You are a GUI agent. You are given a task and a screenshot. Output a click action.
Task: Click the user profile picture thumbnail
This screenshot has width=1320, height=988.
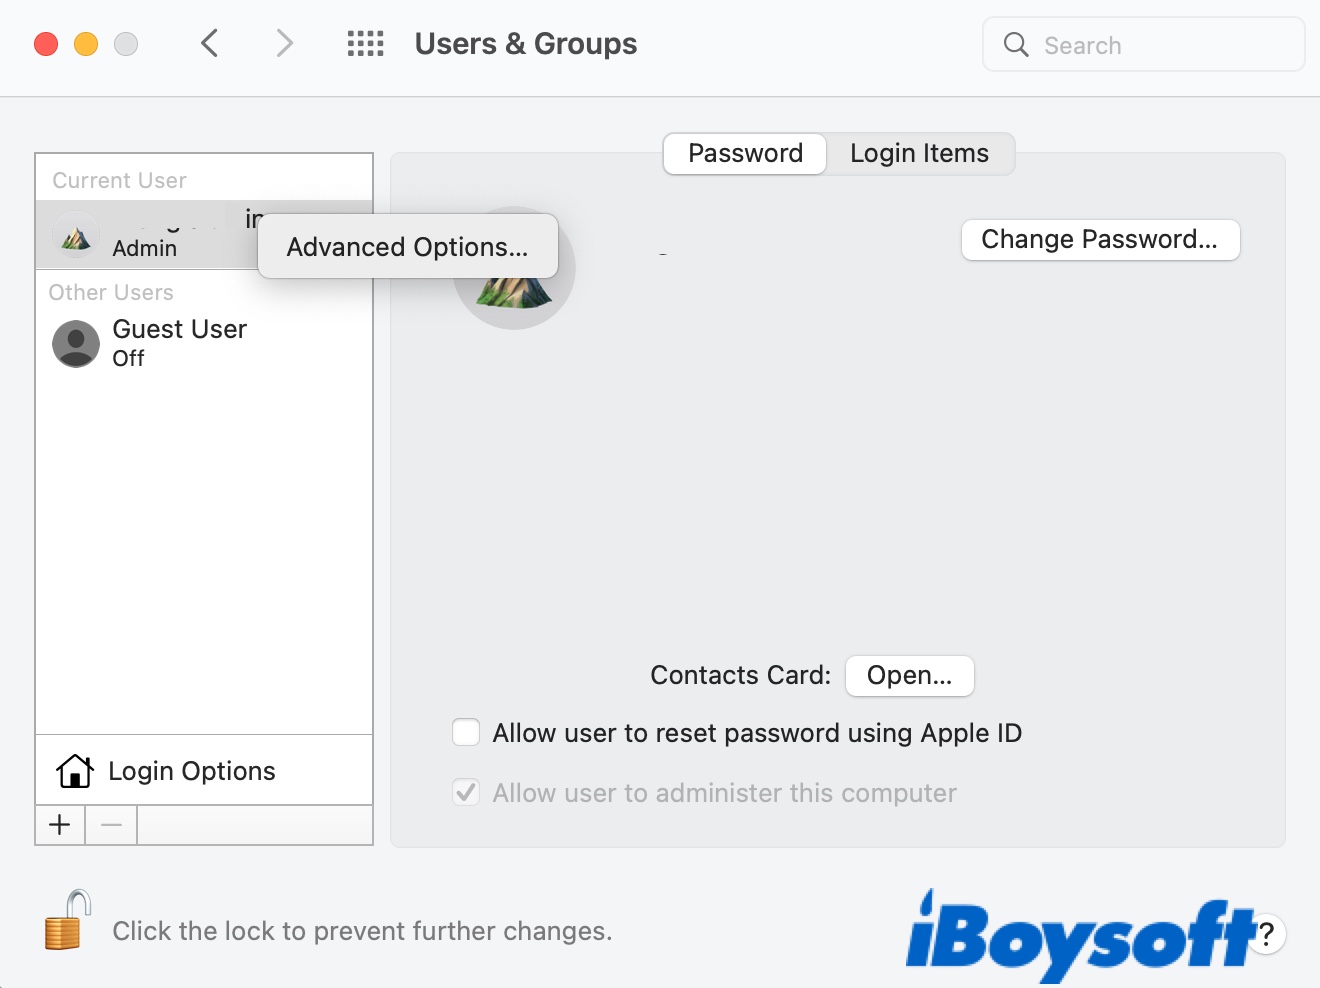point(514,292)
